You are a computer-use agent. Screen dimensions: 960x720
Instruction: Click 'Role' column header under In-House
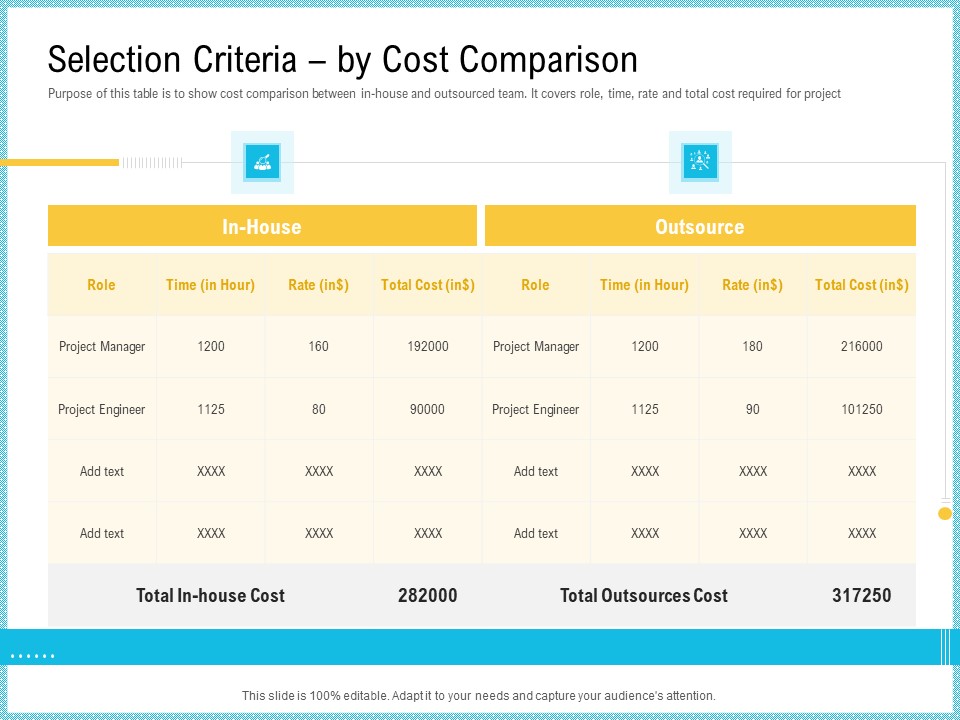101,285
